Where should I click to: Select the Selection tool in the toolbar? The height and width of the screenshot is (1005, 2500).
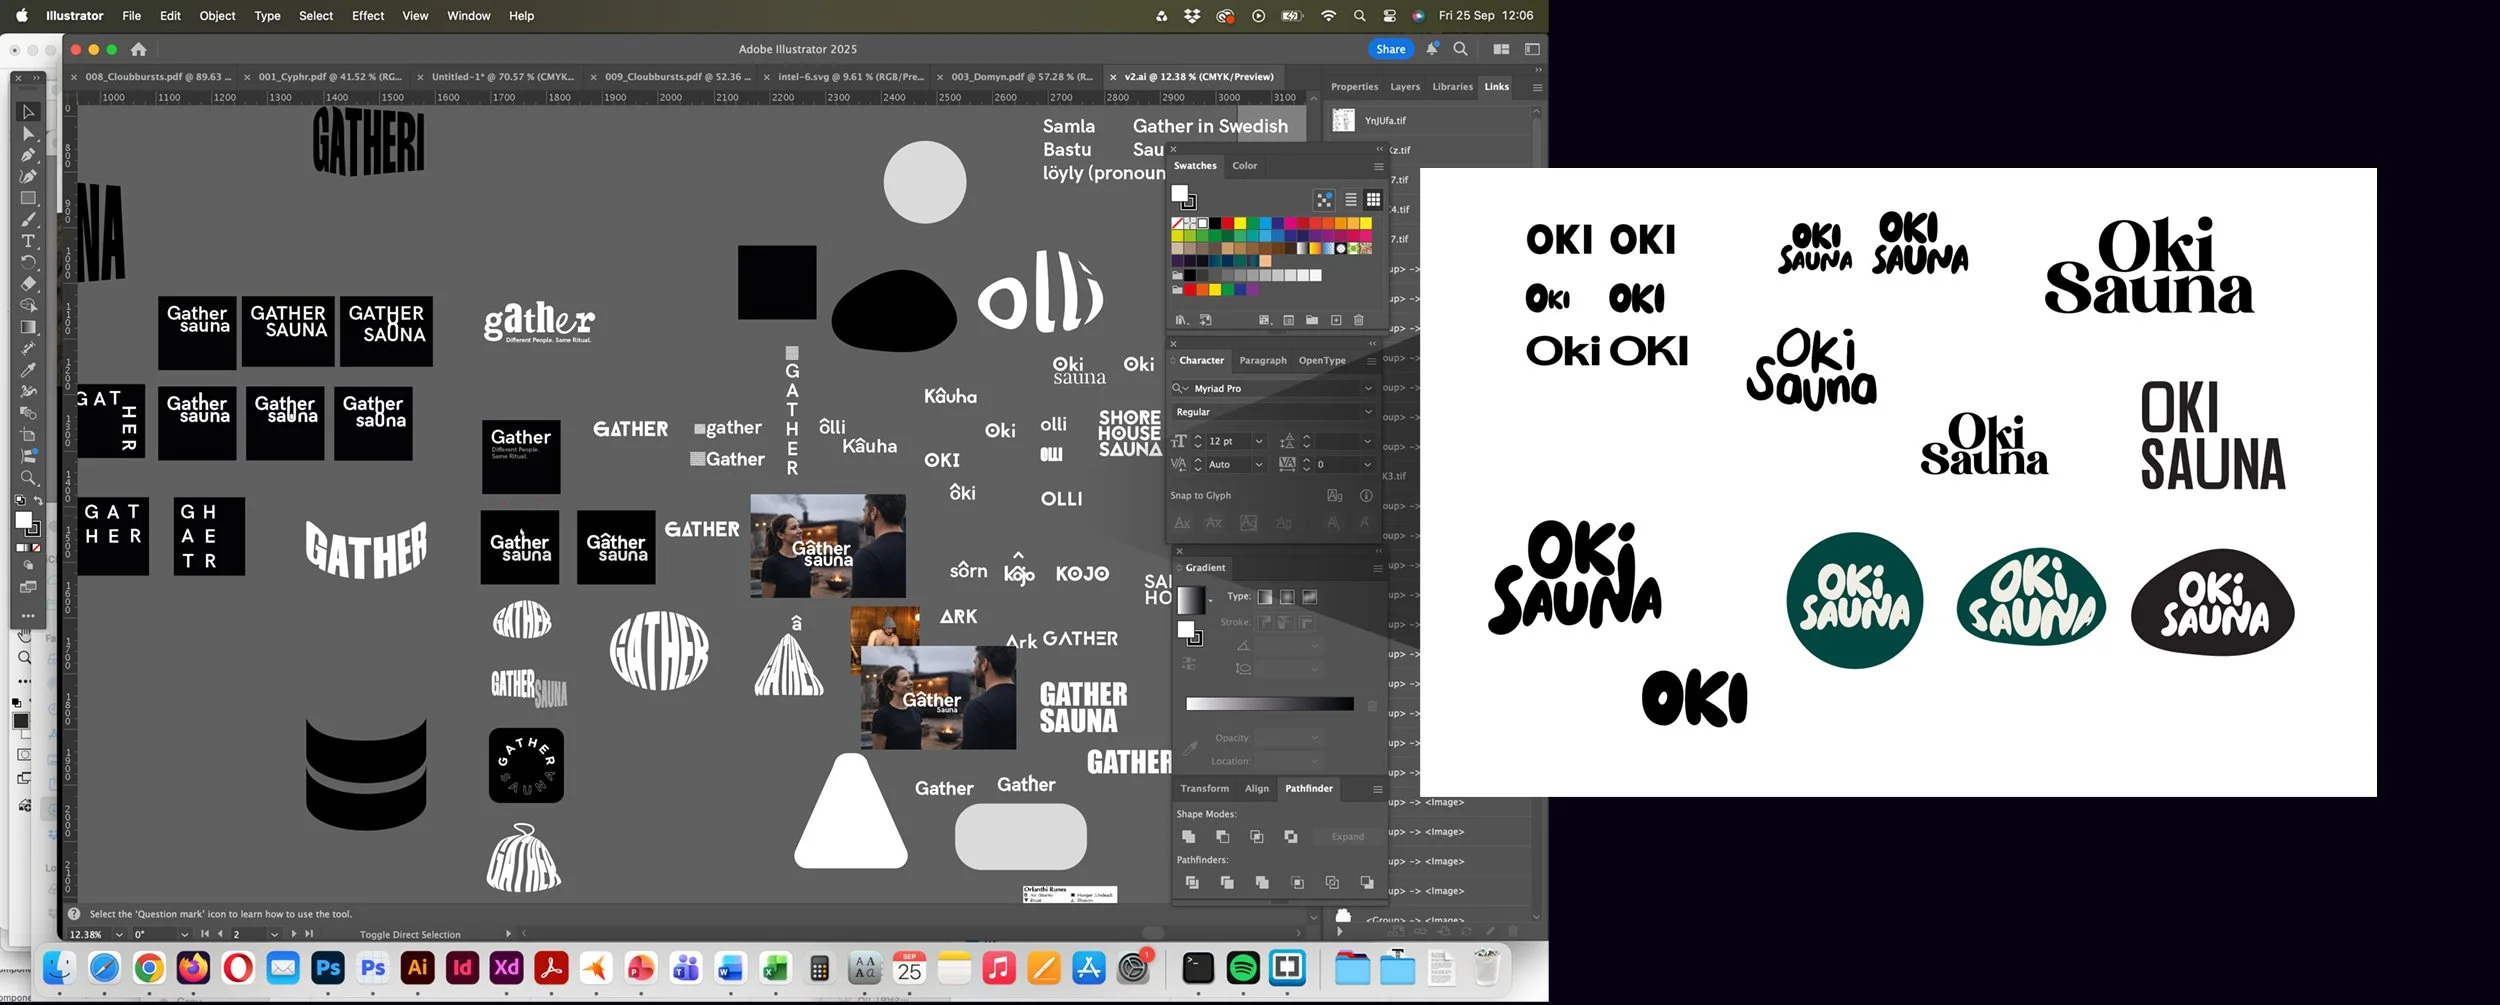click(x=28, y=112)
